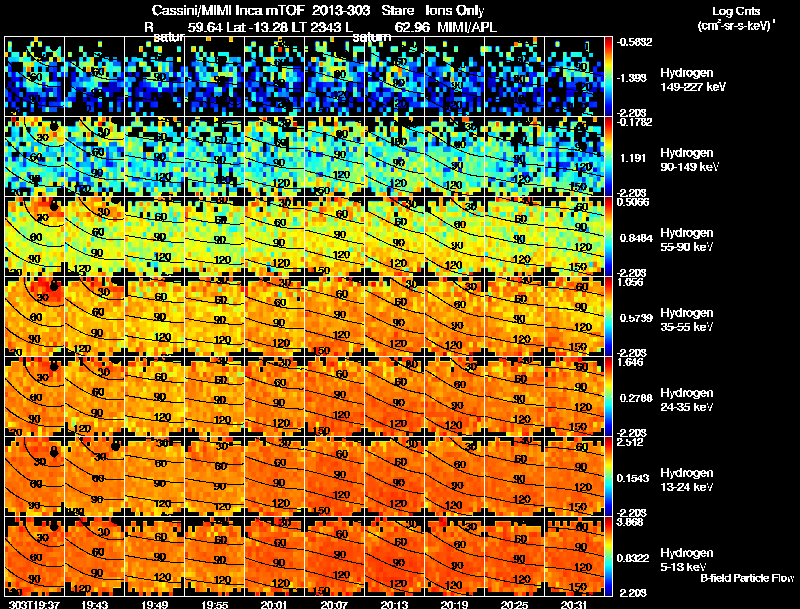
Task: Click the 3.668 color scale value
Action: pyautogui.click(x=630, y=522)
